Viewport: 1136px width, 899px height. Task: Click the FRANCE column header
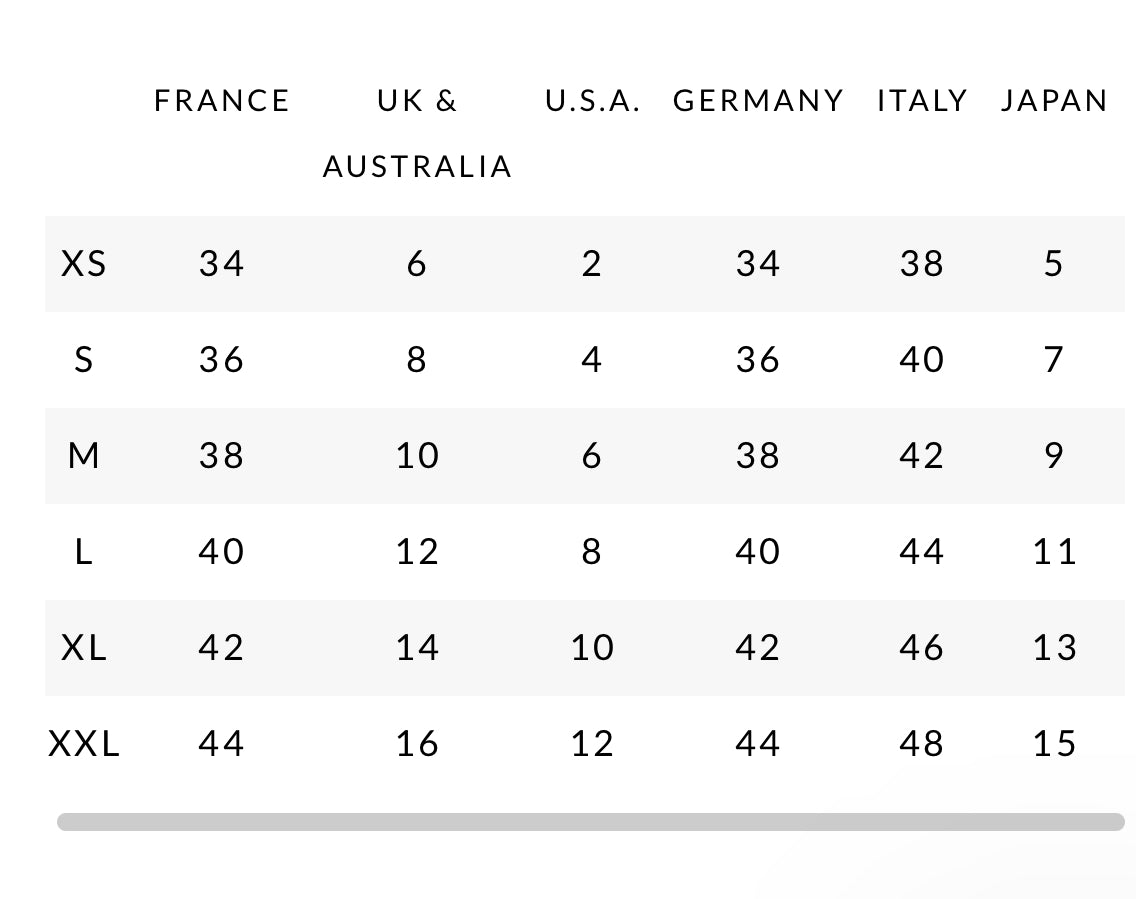222,101
